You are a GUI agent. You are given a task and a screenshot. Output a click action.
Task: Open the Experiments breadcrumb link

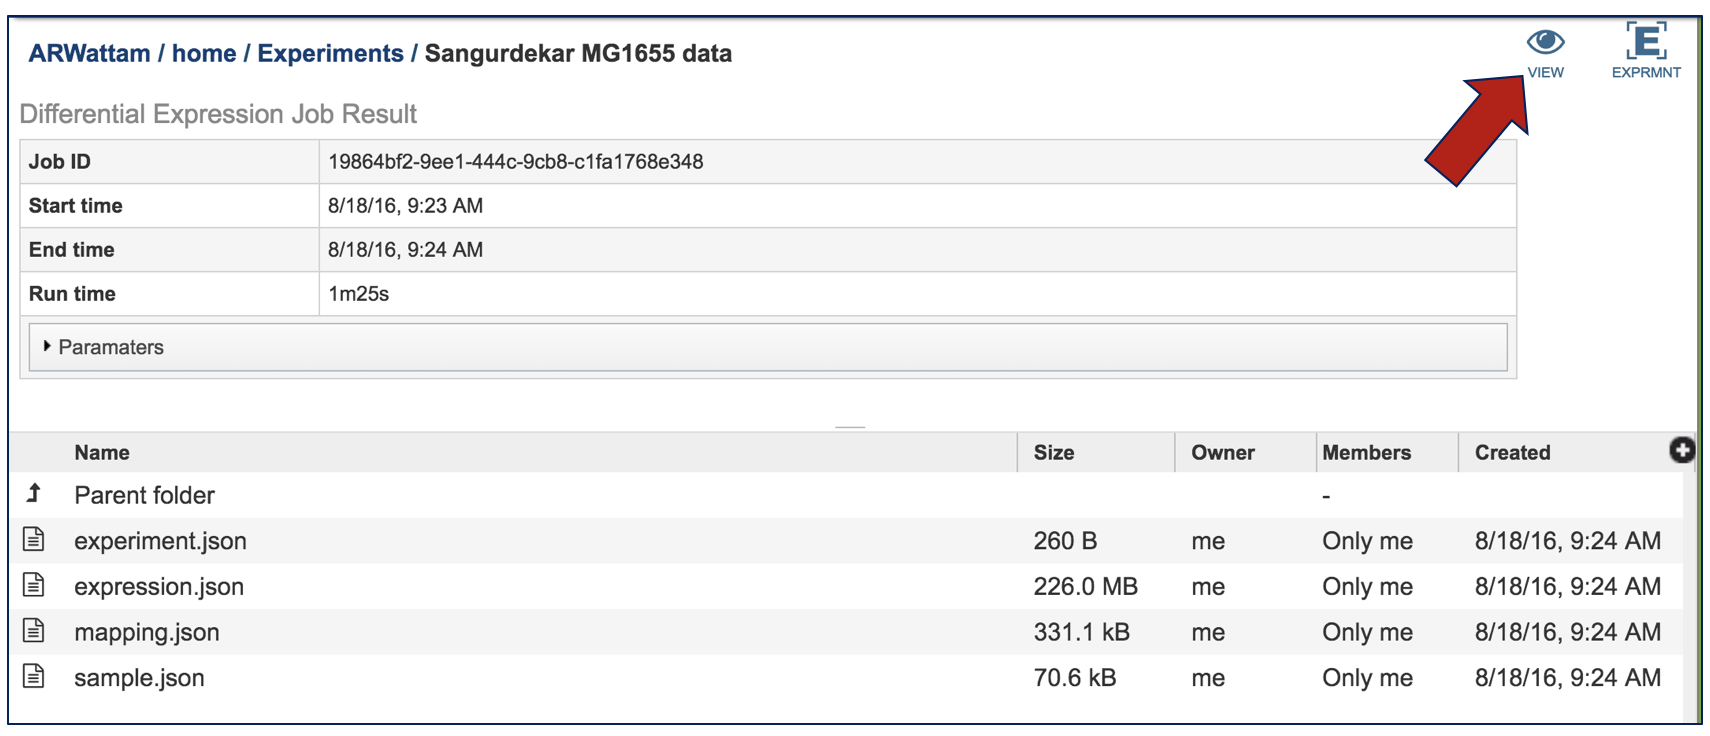(330, 54)
